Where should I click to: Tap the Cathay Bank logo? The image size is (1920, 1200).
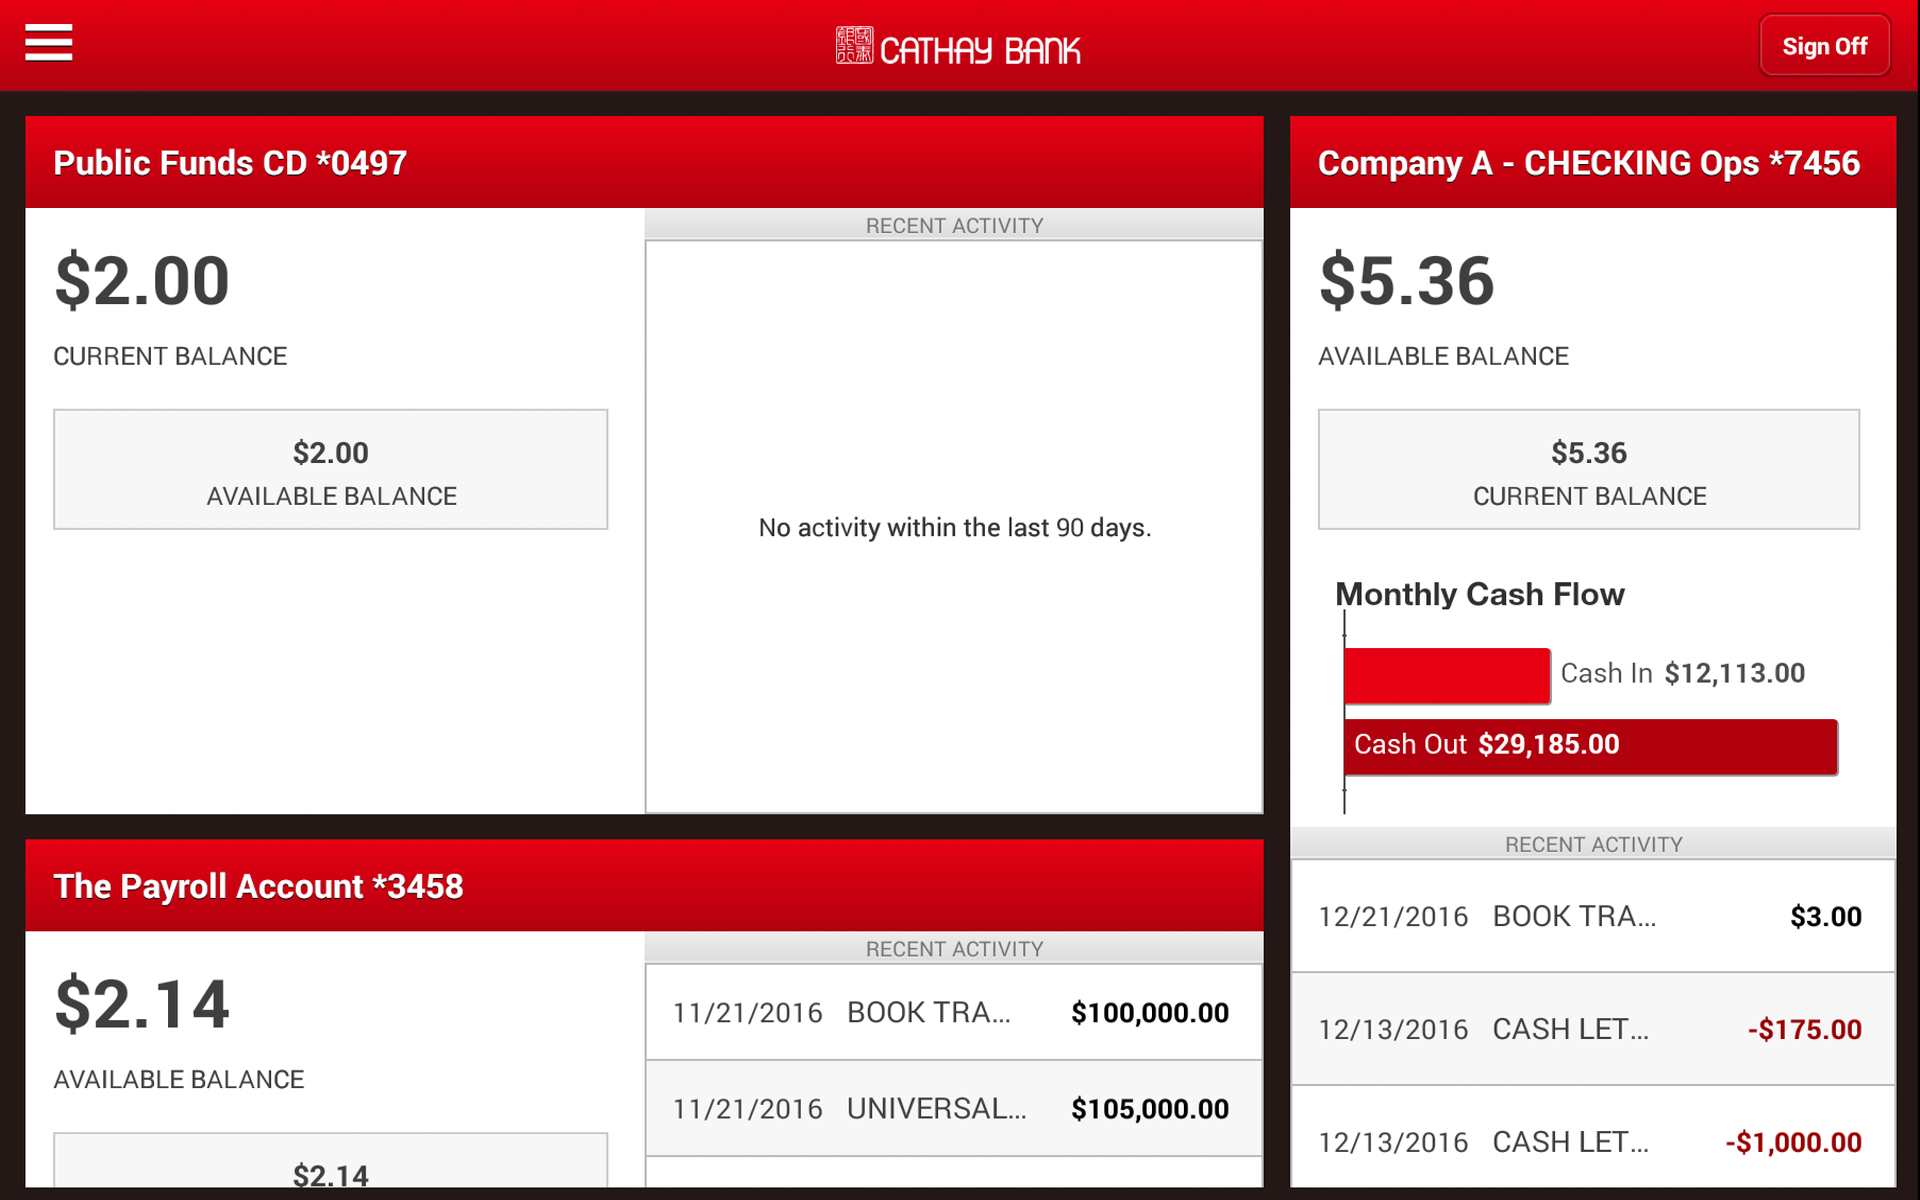tap(958, 47)
